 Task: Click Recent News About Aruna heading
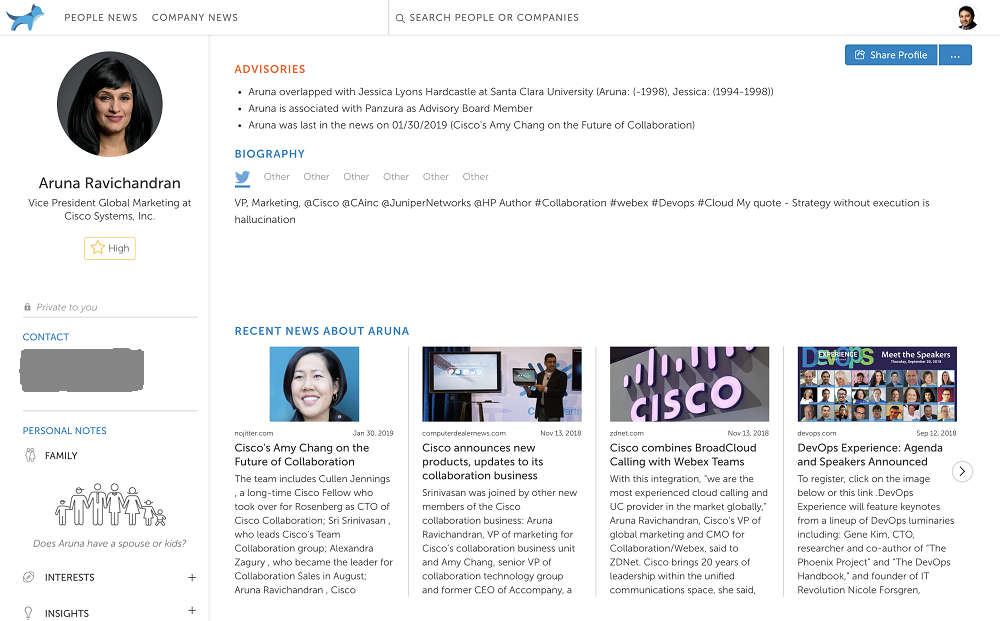click(x=322, y=331)
